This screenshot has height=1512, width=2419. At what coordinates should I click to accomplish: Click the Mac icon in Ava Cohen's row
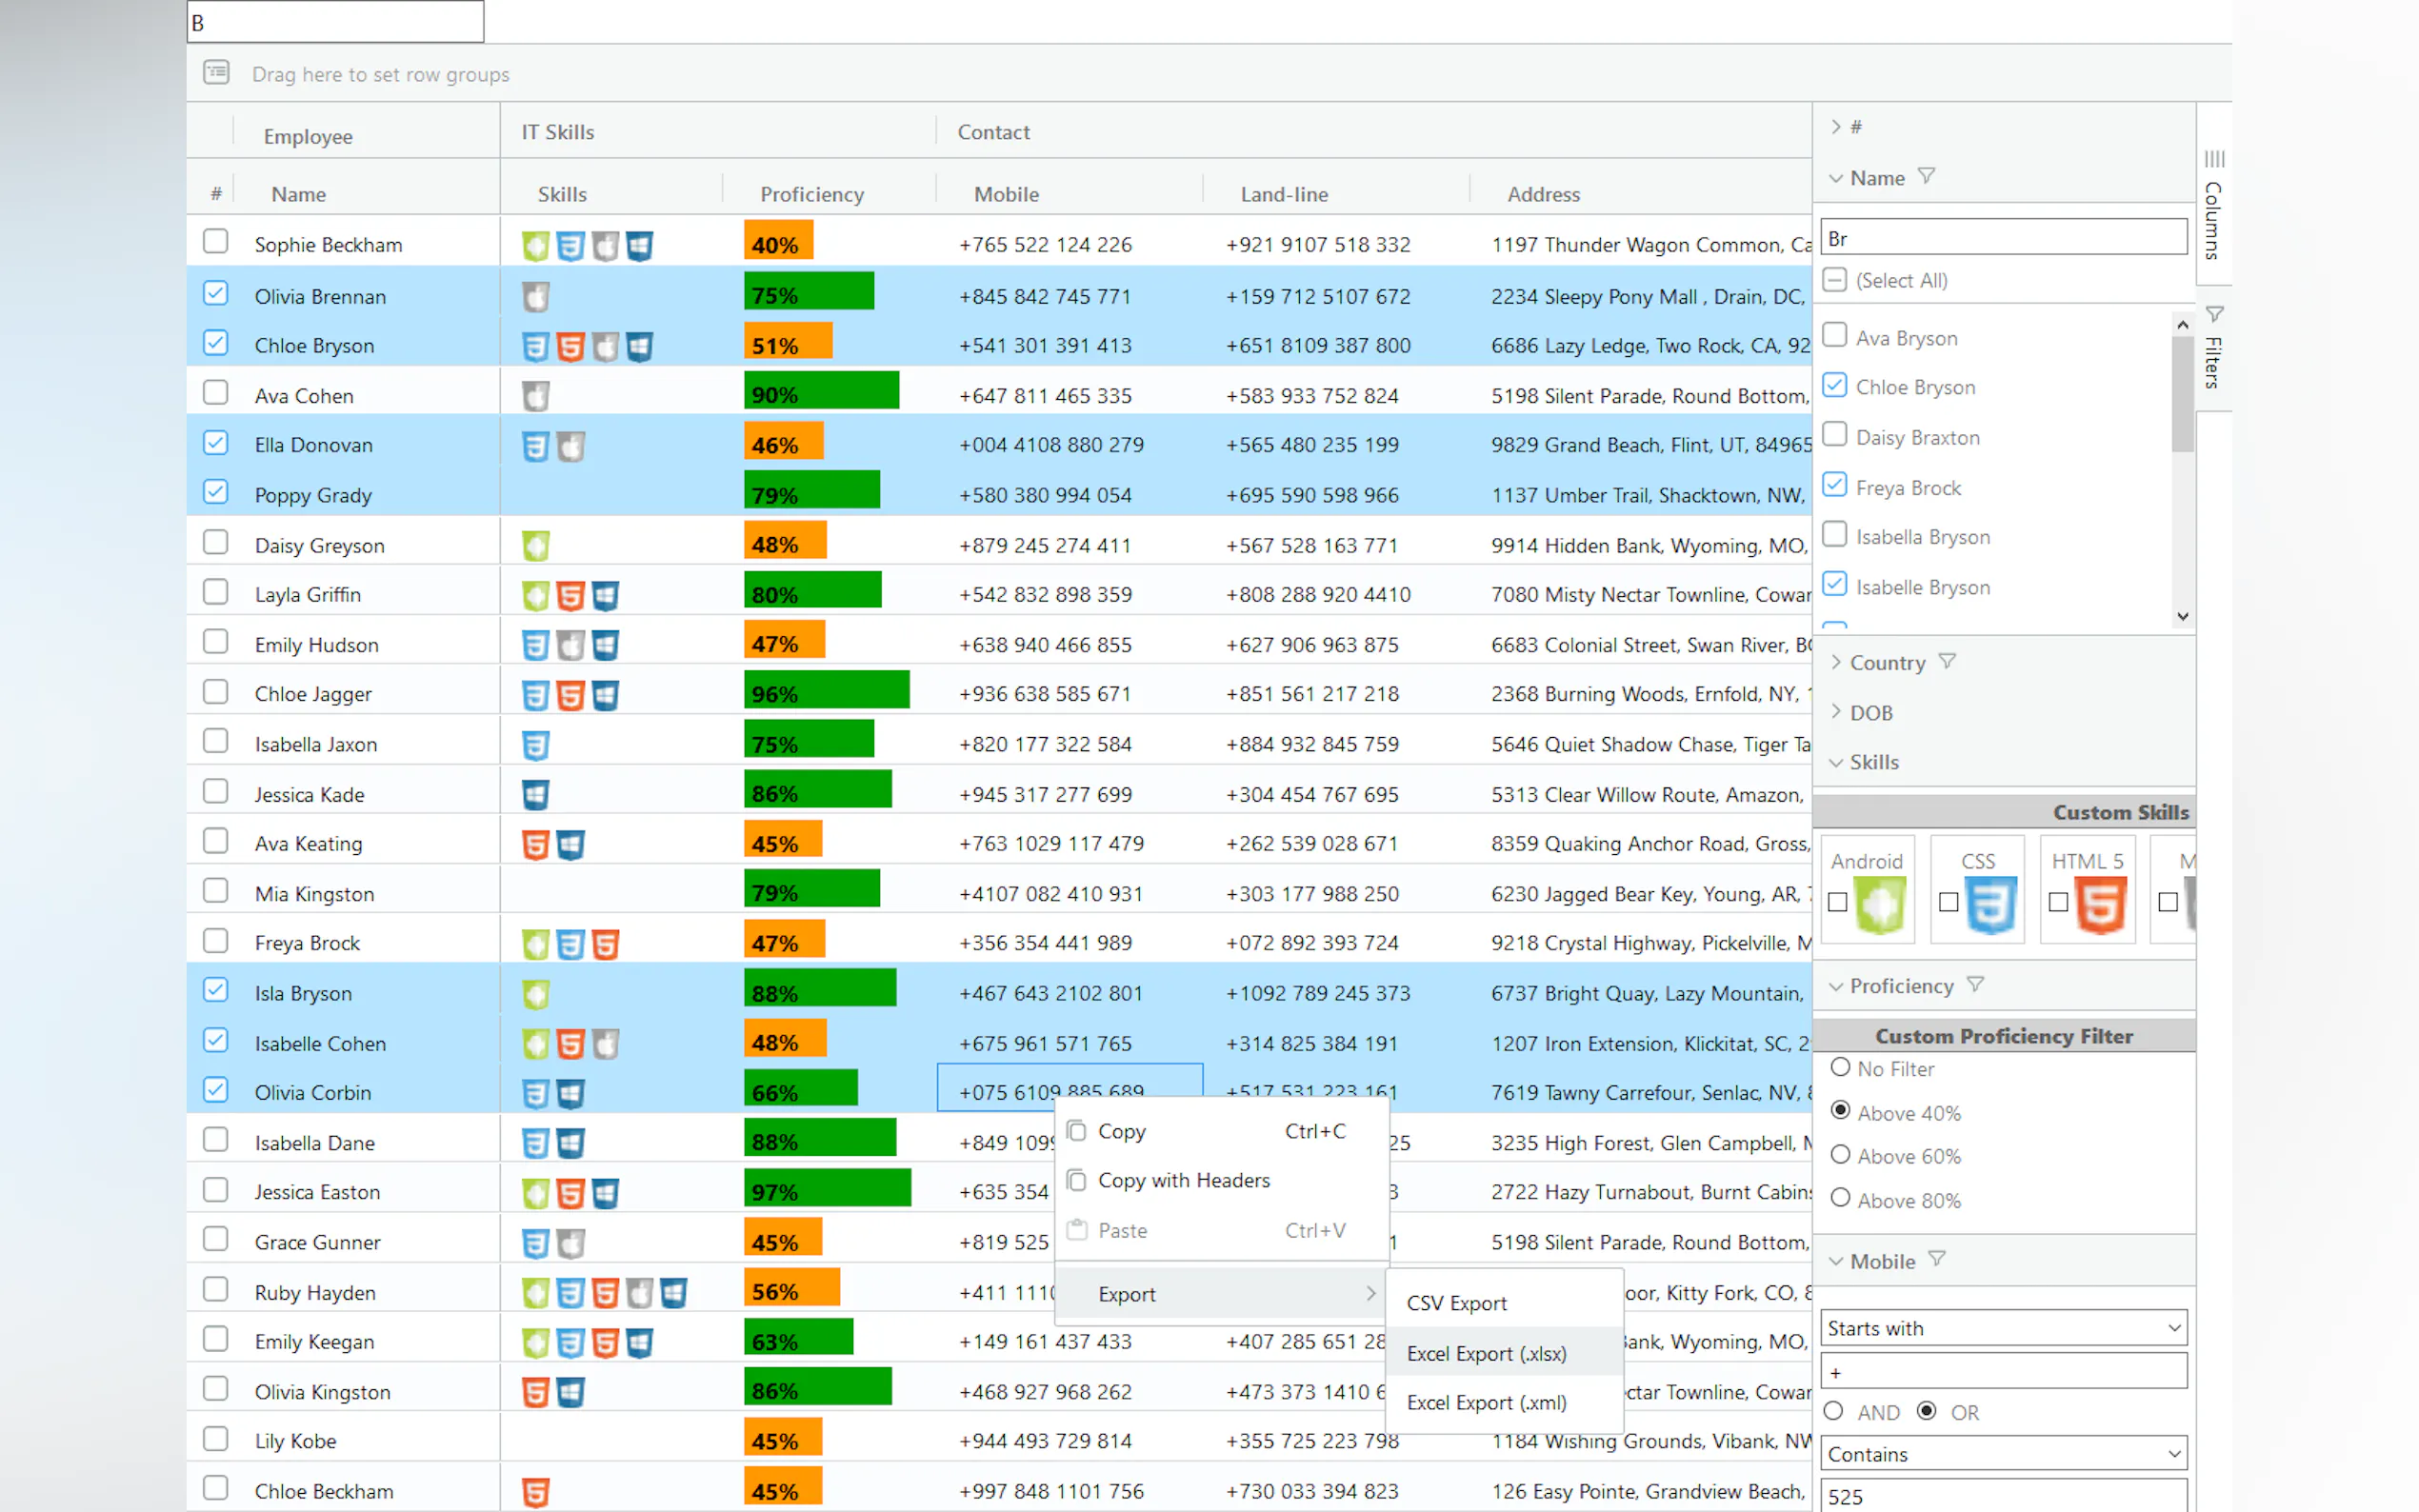pos(536,396)
